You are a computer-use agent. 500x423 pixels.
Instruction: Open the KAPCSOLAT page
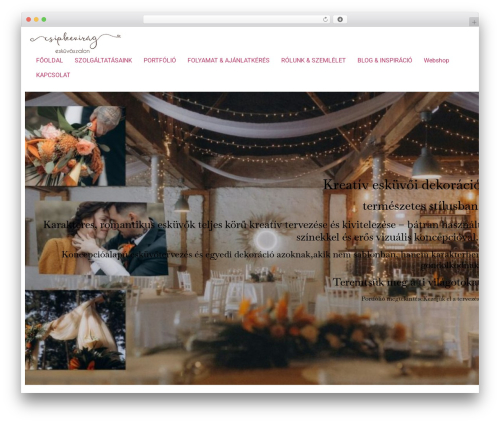tap(53, 75)
